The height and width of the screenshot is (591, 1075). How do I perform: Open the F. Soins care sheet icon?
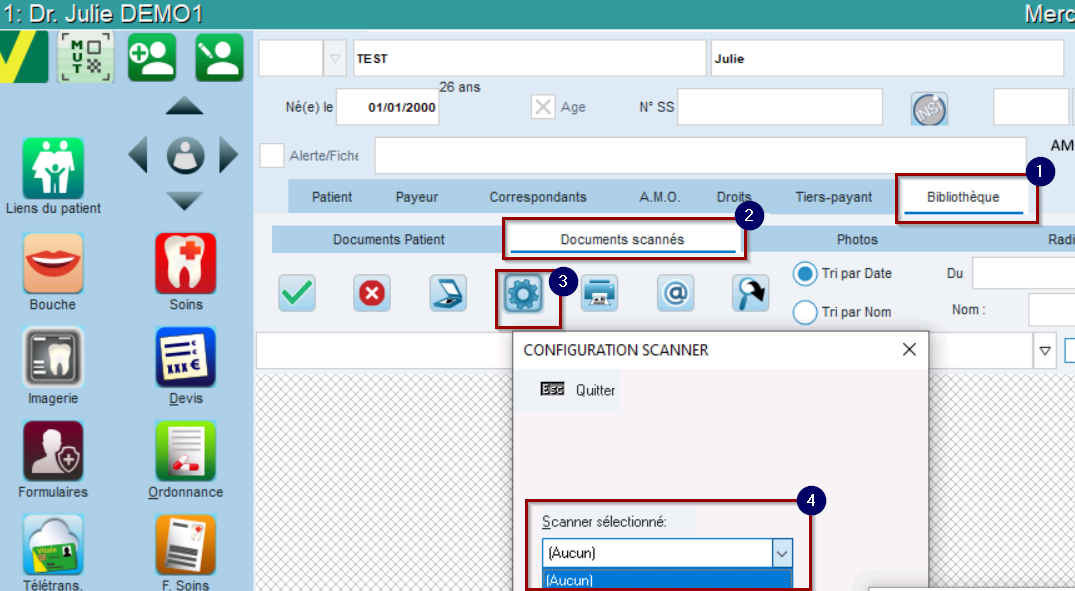point(186,544)
